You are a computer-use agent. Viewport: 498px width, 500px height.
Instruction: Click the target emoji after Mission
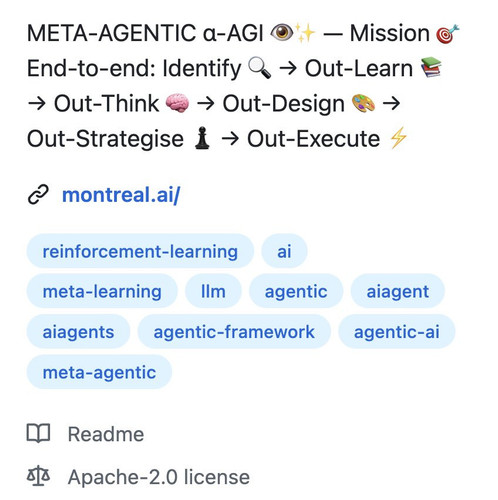(x=448, y=34)
